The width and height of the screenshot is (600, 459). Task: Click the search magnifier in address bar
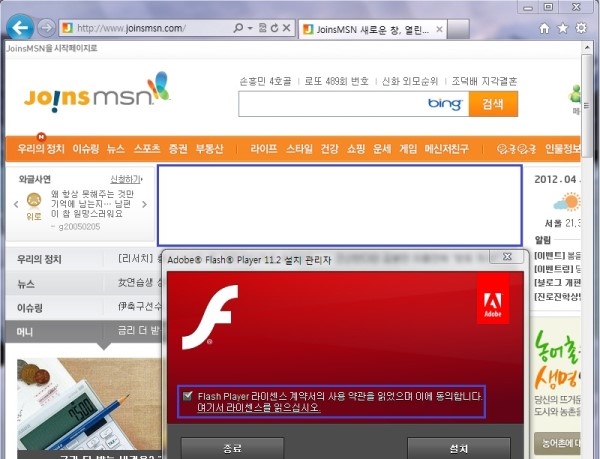pos(237,28)
